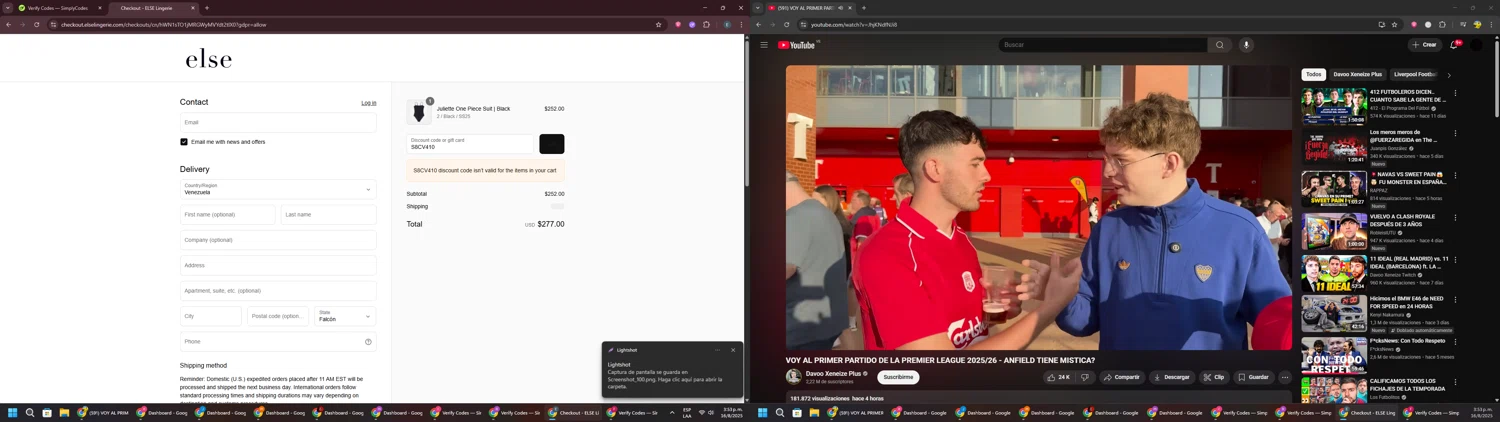Screen dimensions: 1500x422
Task: Click the Clip button
Action: pyautogui.click(x=1214, y=377)
